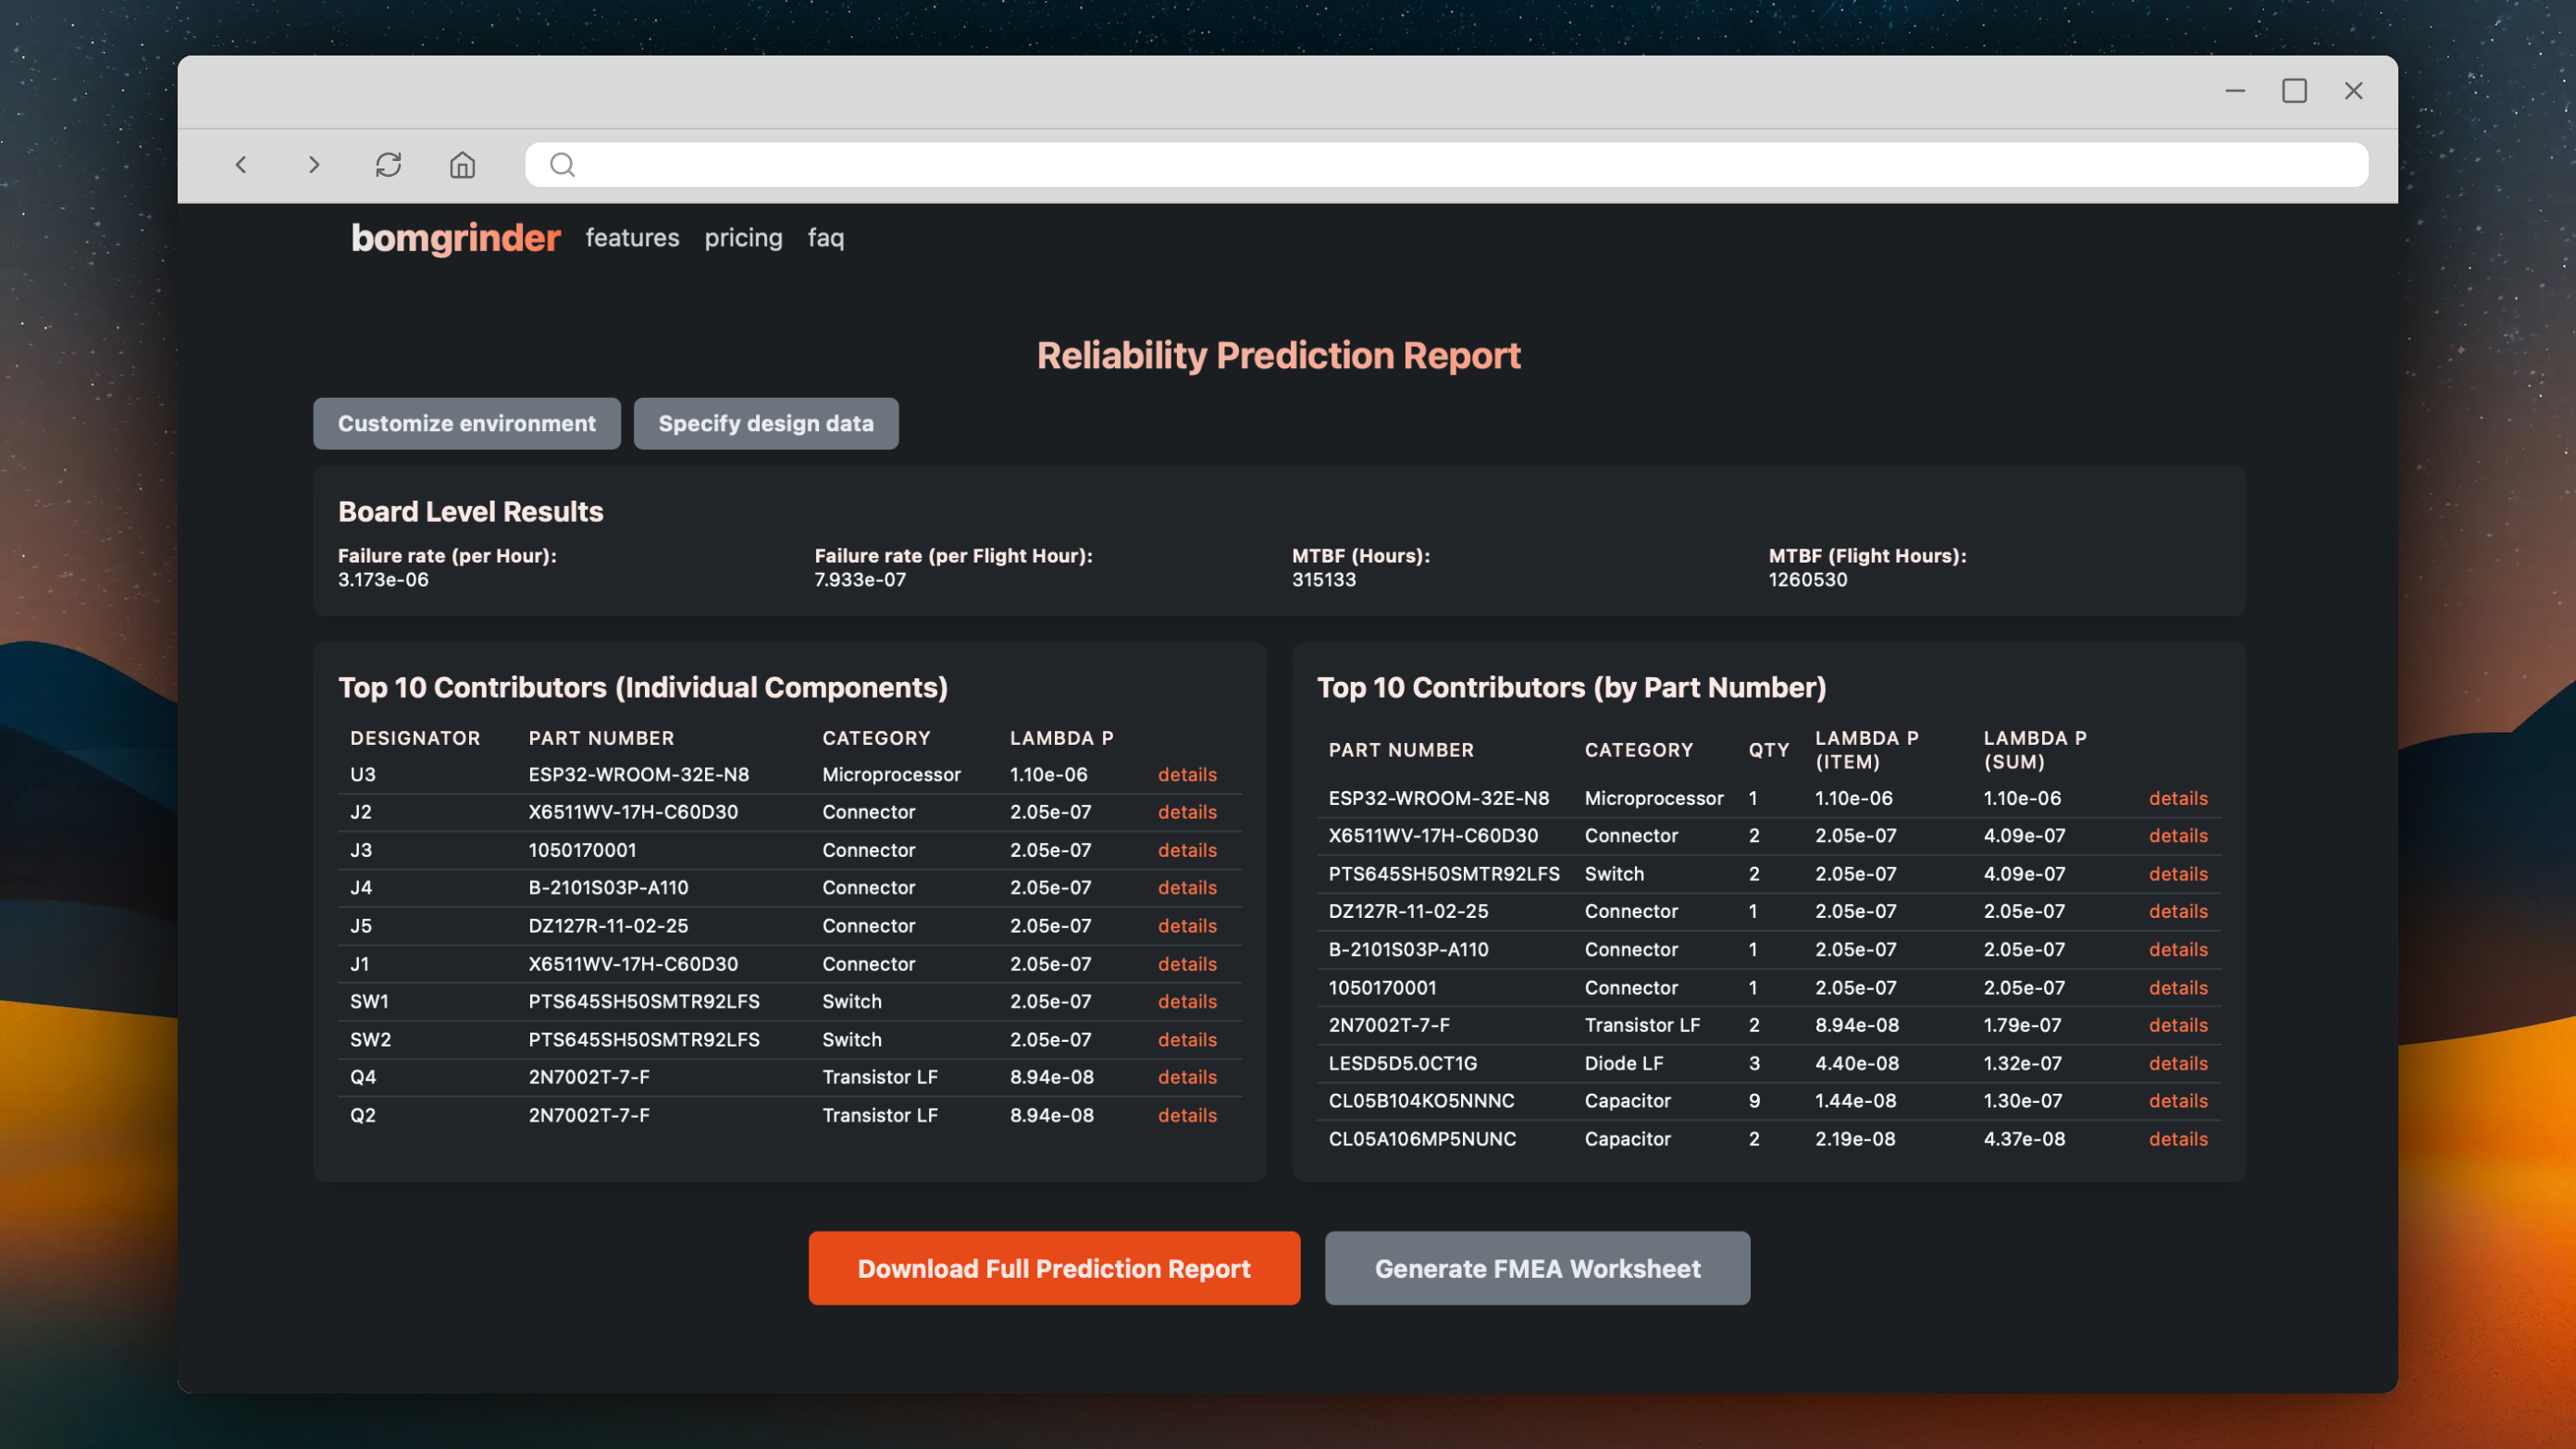Minimize the browser window

click(2235, 91)
